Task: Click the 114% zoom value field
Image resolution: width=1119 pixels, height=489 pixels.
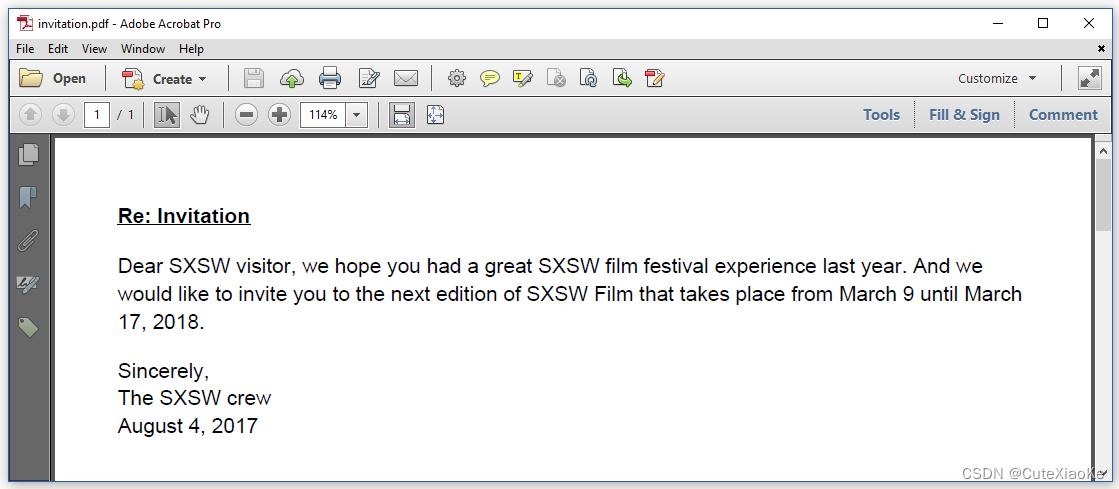Action: pos(323,114)
